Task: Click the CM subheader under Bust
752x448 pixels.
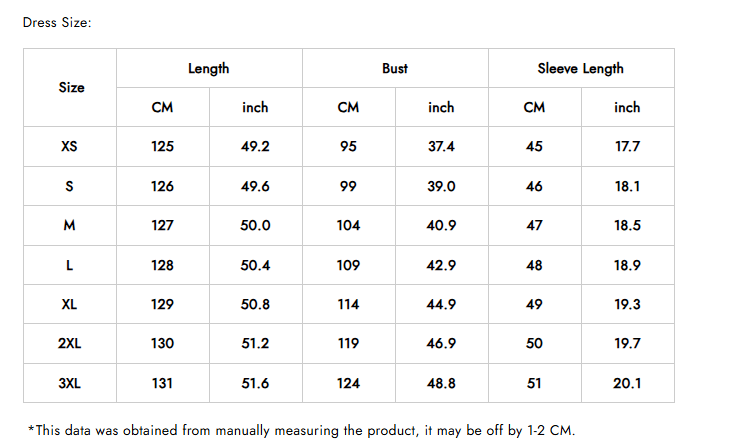Action: click(x=348, y=107)
